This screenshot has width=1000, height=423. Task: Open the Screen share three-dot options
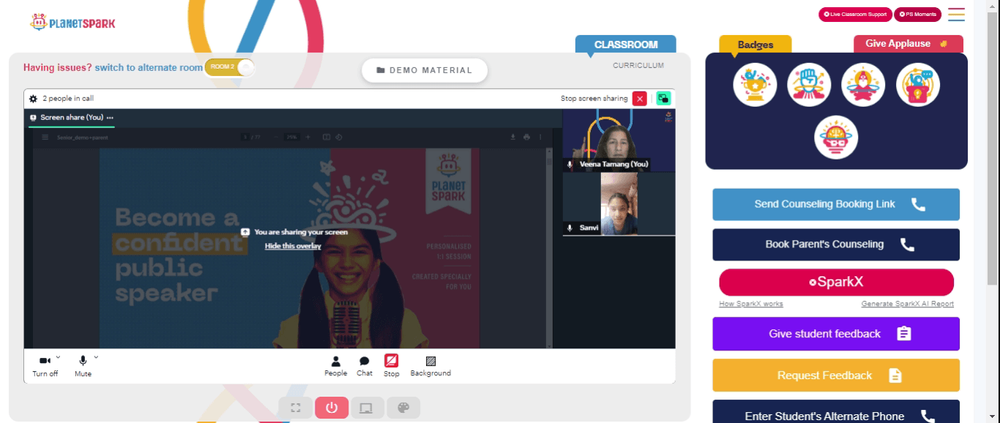click(x=110, y=118)
